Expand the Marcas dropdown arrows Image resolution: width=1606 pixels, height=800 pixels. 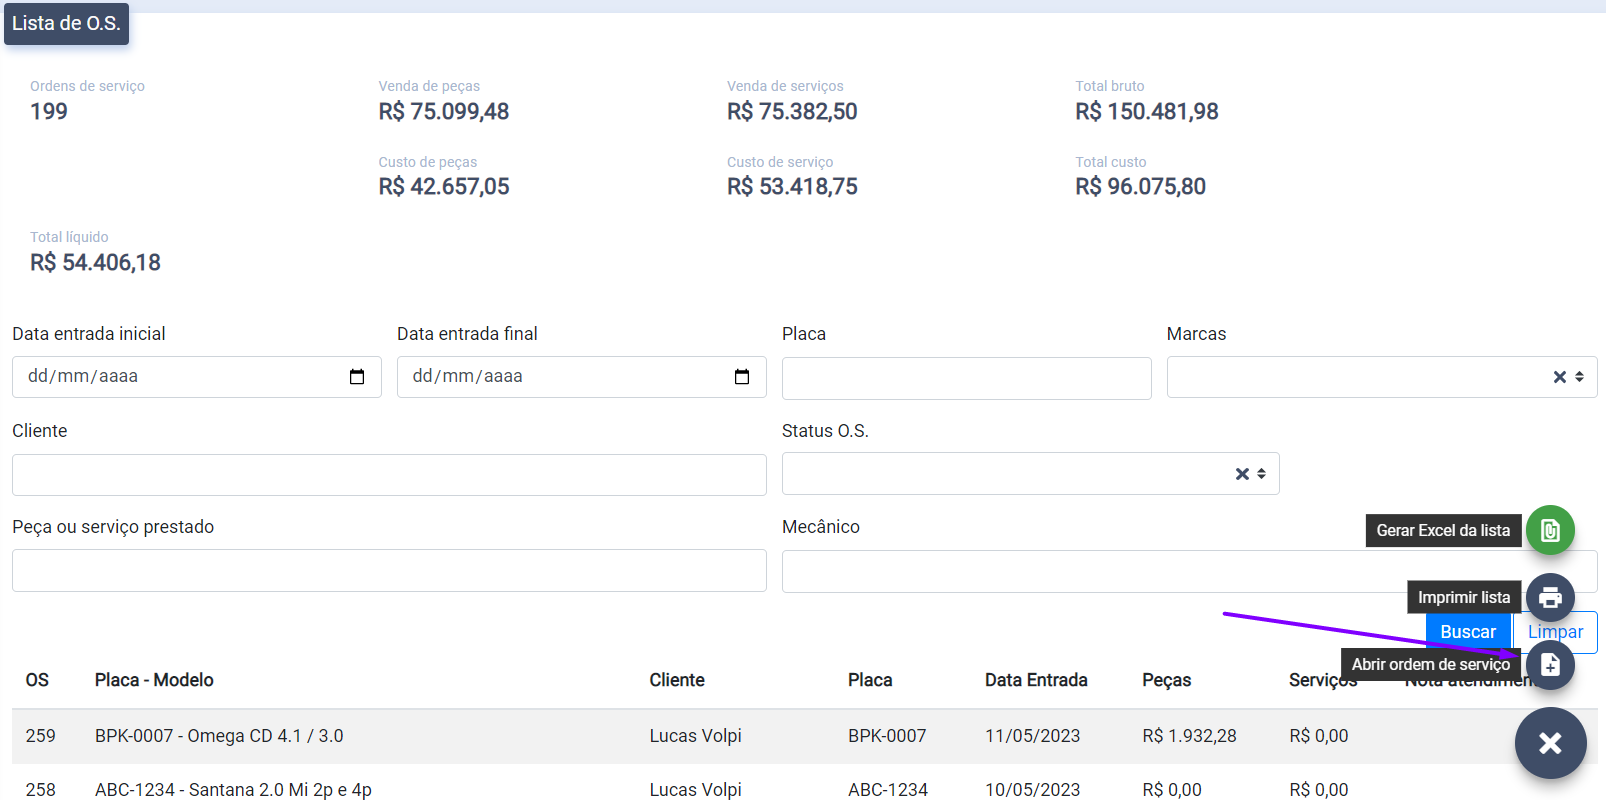coord(1580,377)
